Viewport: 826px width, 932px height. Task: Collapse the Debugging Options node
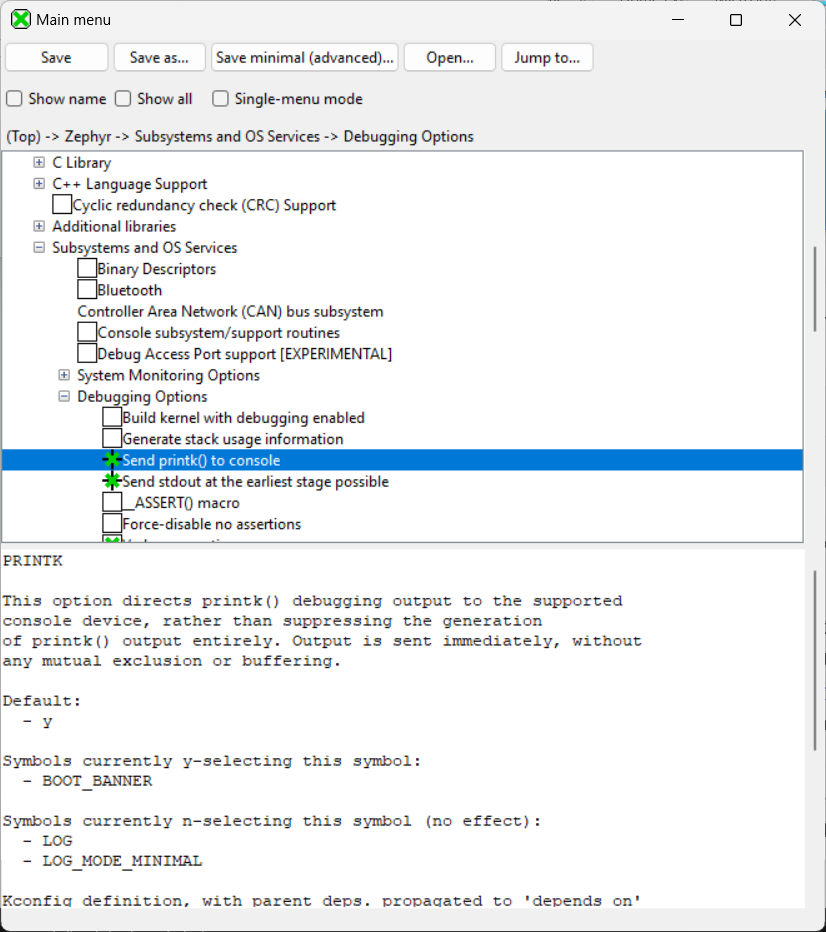(63, 396)
